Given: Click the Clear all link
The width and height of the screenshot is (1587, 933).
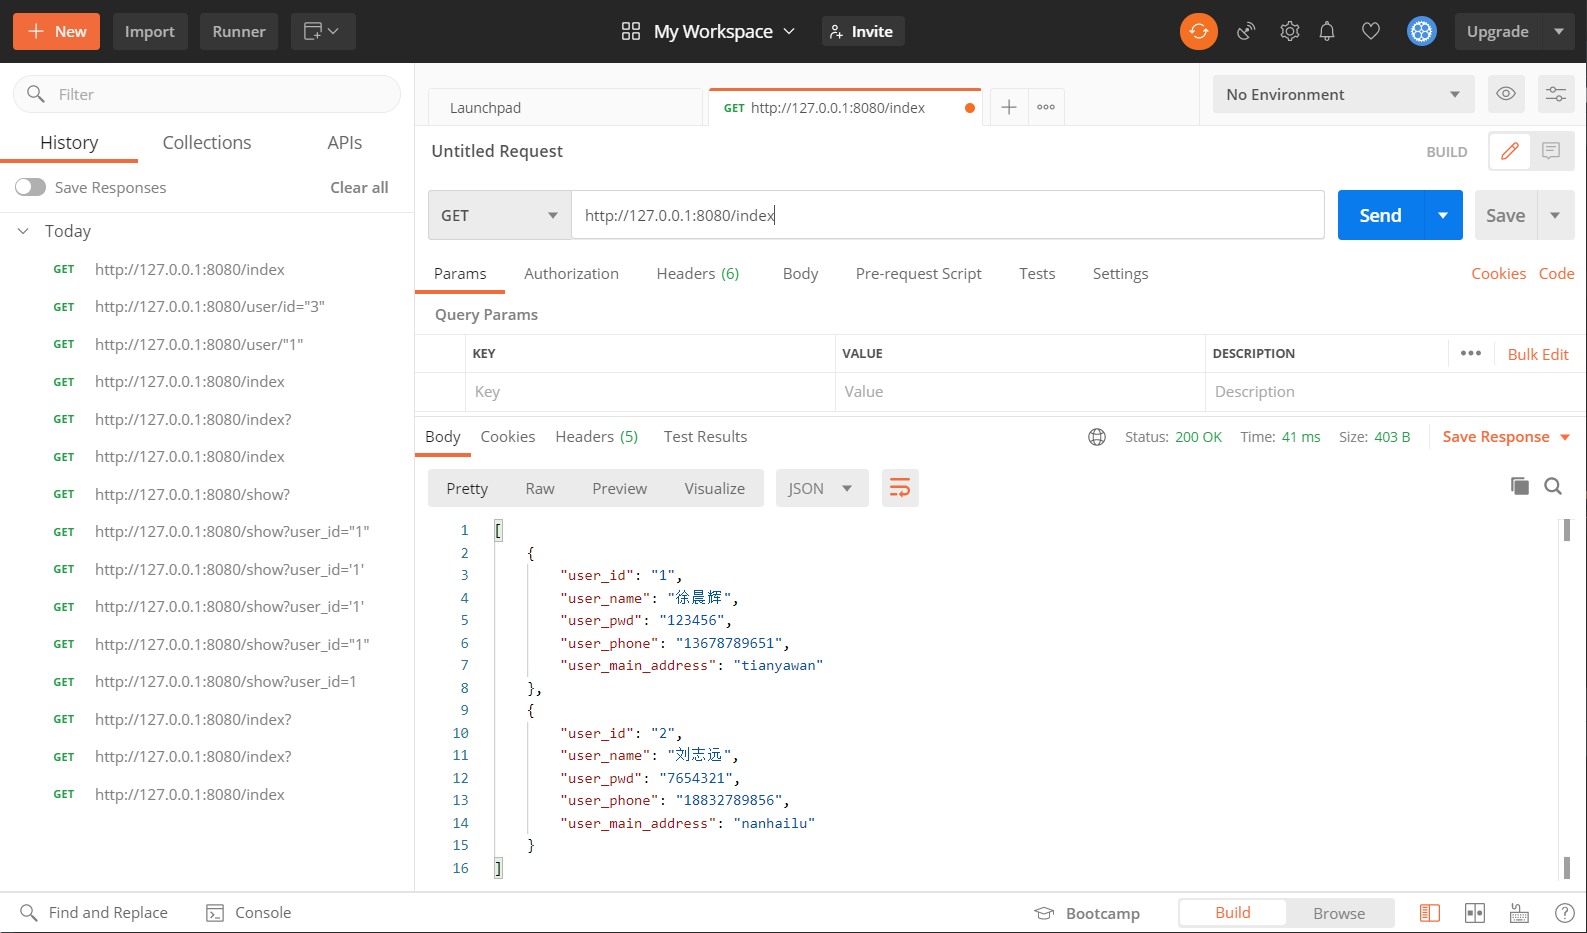Looking at the screenshot, I should click(x=359, y=187).
